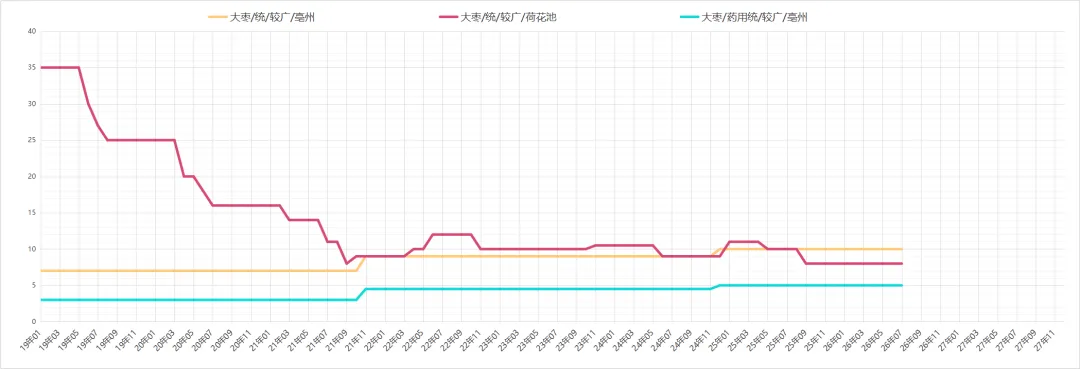Click the y-axis label 30
This screenshot has width=1080, height=374.
pyautogui.click(x=32, y=104)
